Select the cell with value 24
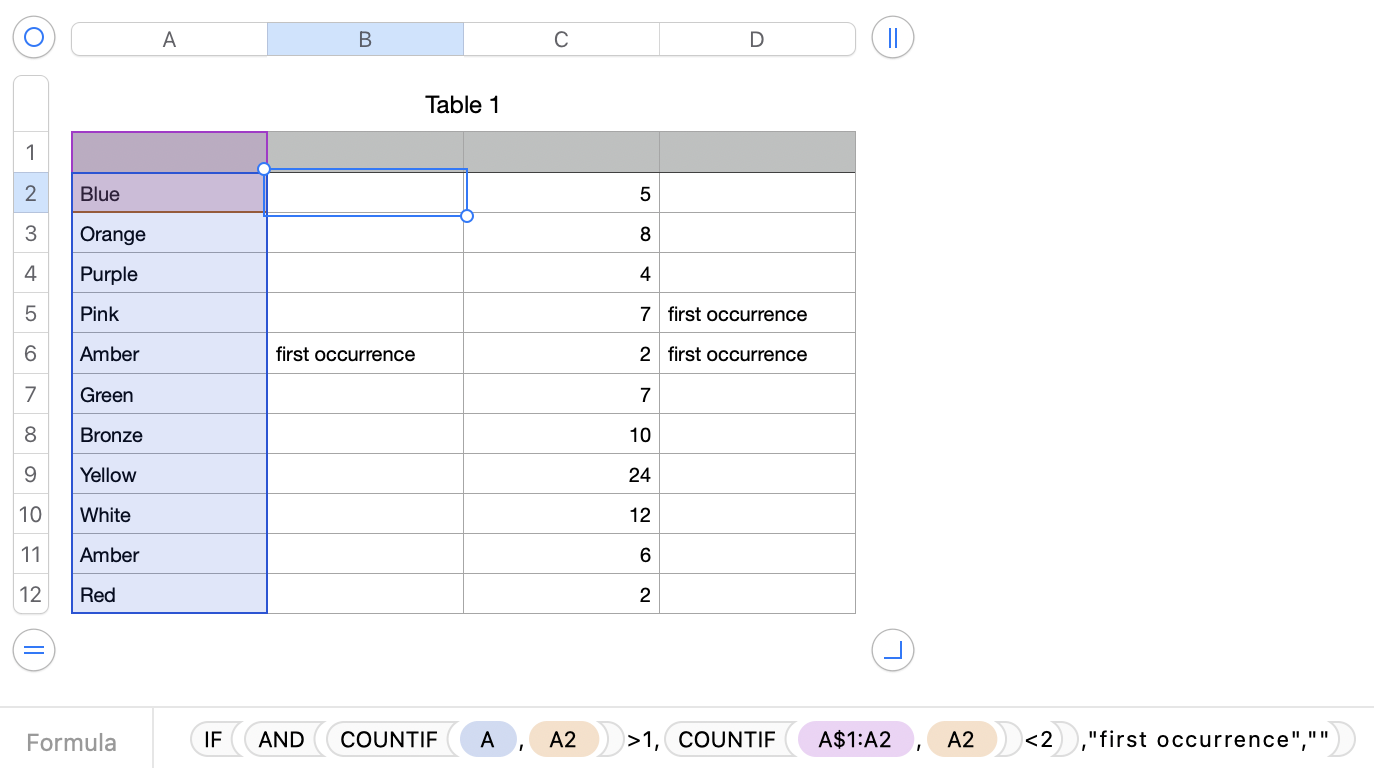 pos(561,475)
